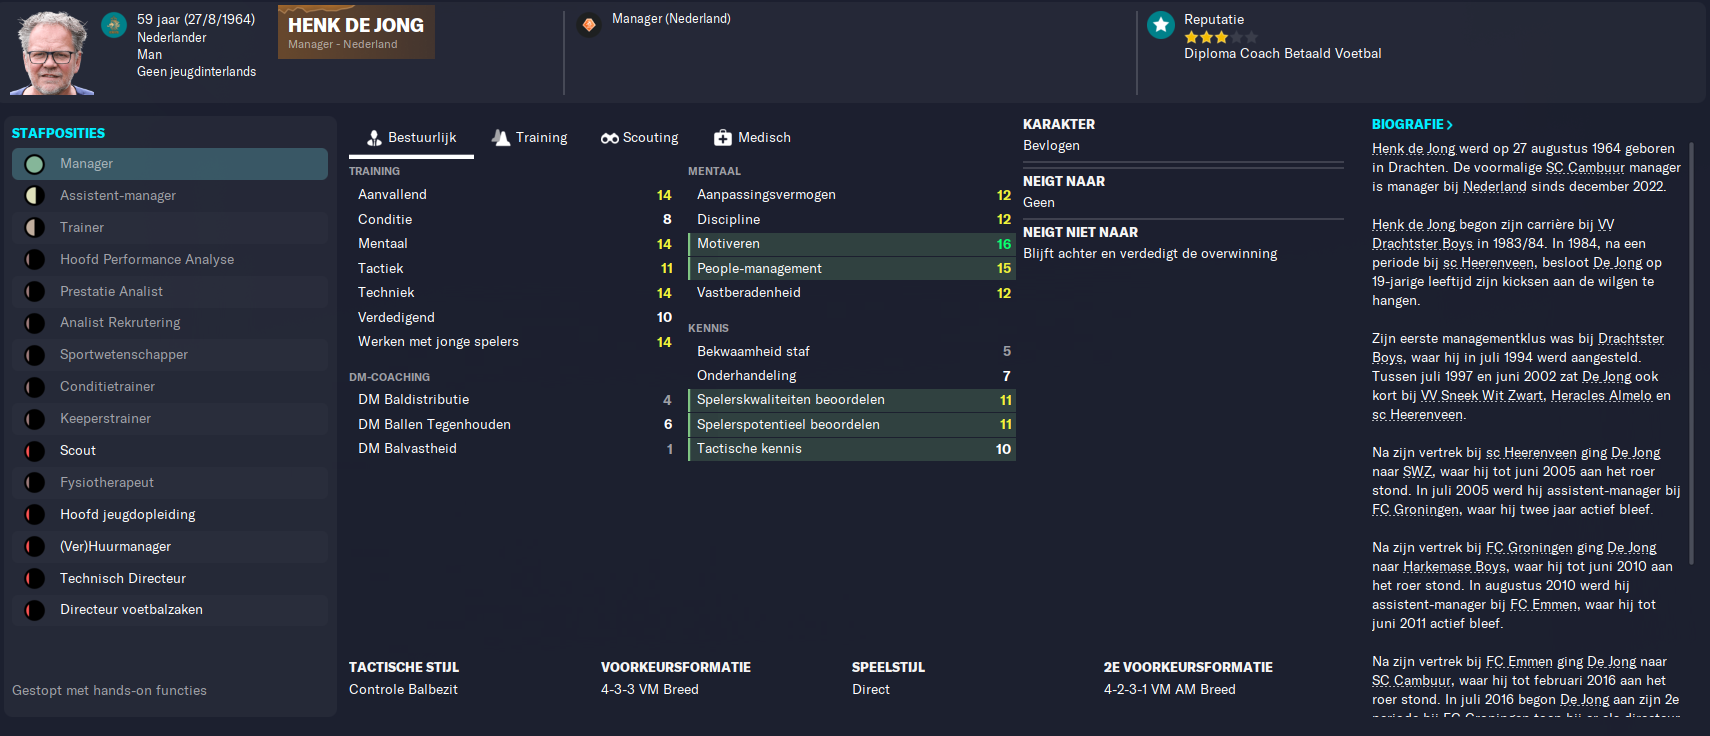The image size is (1710, 736).
Task: Click Henk de Jong's portrait photo
Action: tap(52, 52)
